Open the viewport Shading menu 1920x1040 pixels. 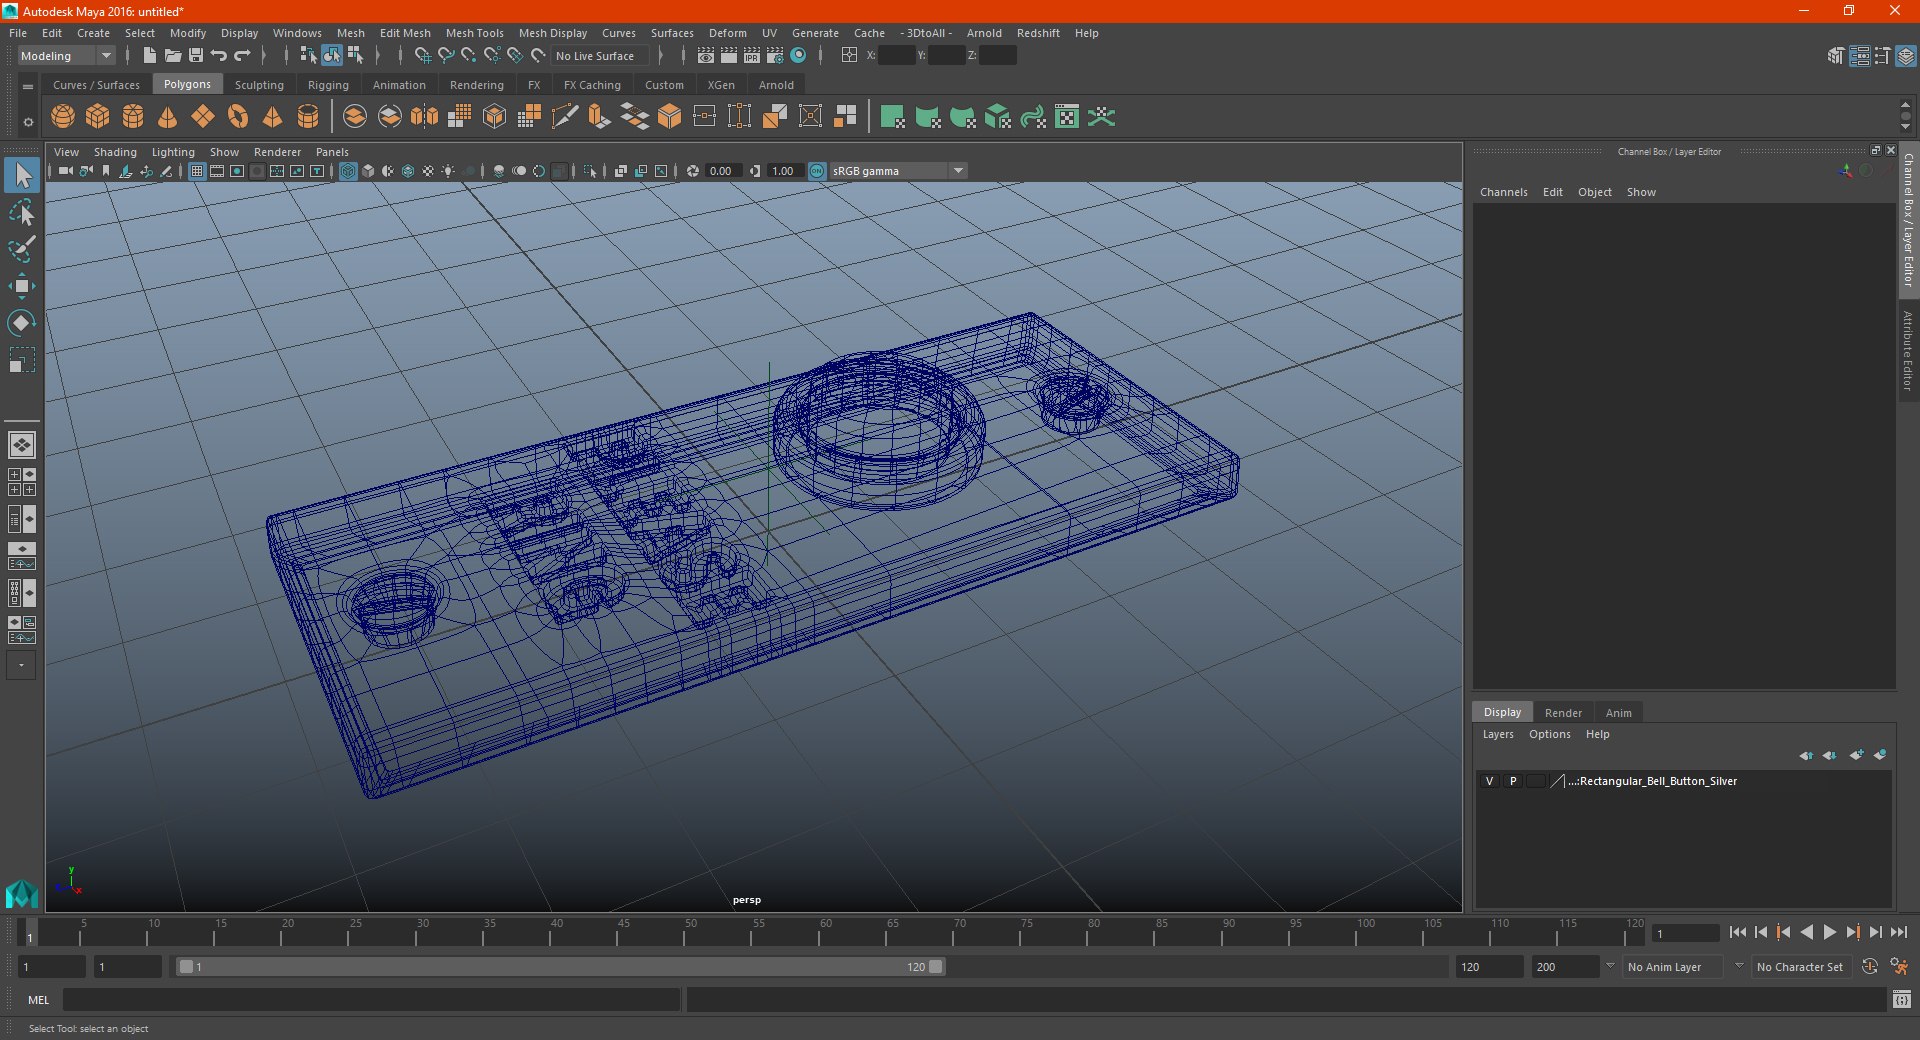coord(115,152)
